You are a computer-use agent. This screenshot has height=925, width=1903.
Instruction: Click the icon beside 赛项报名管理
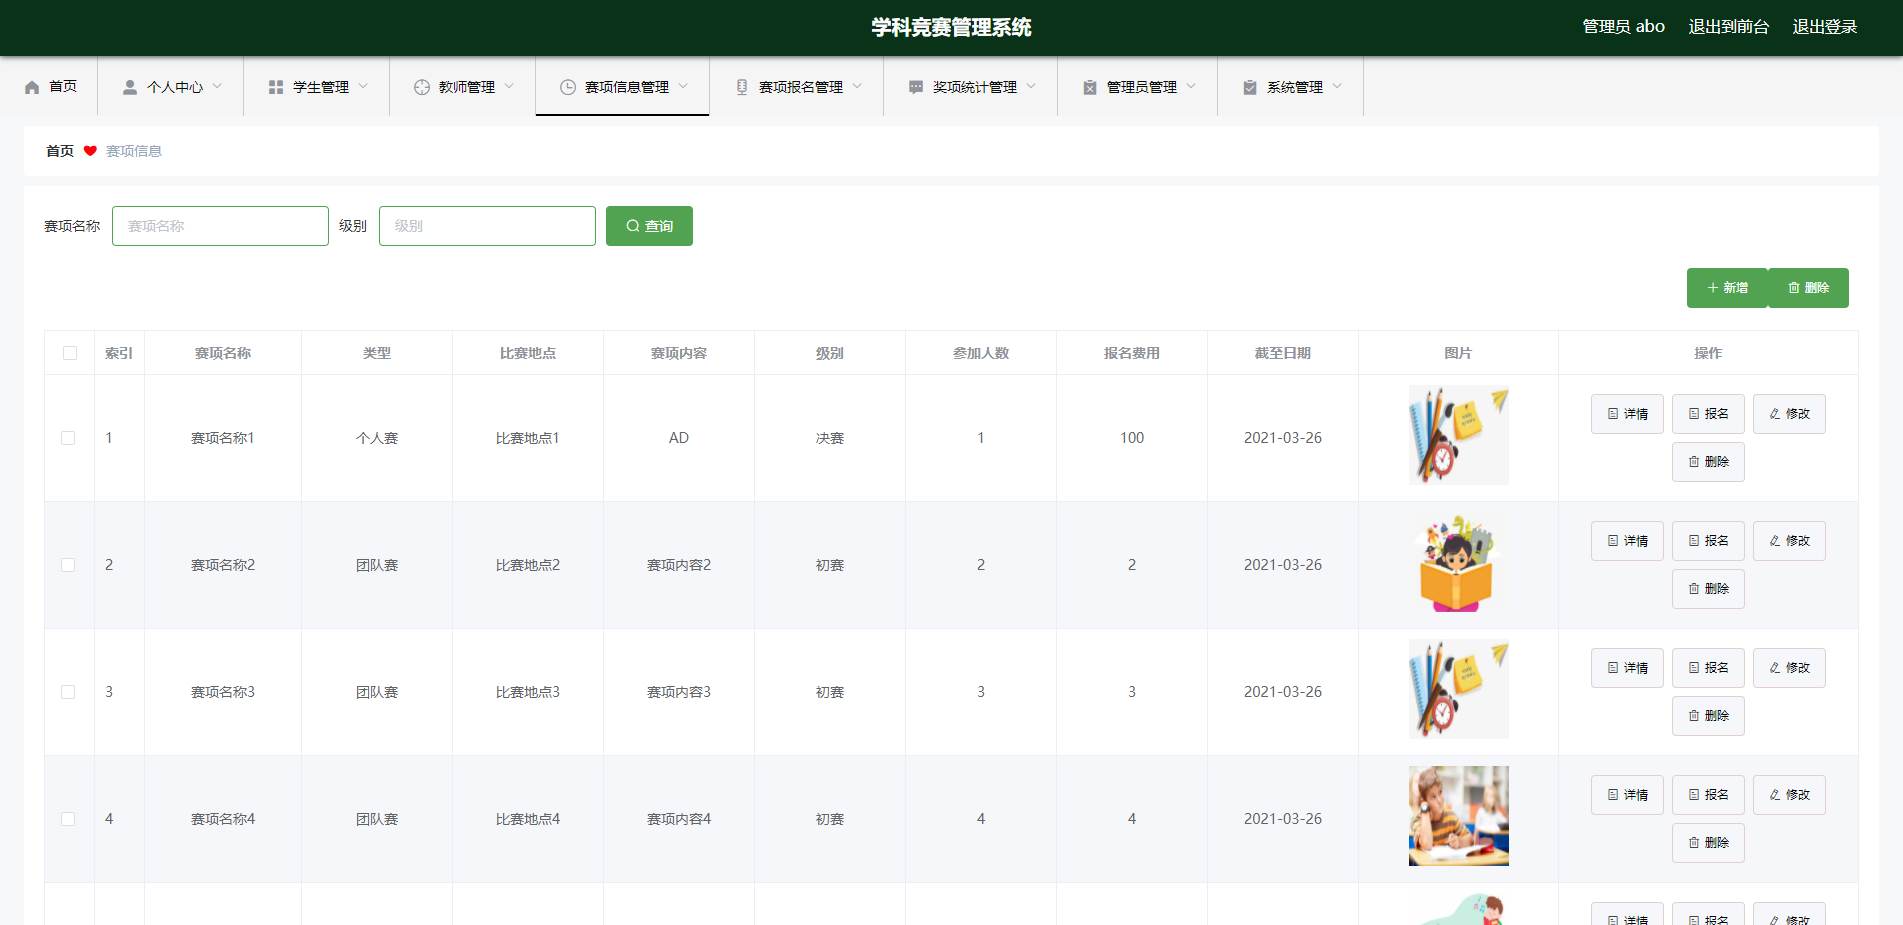point(742,87)
